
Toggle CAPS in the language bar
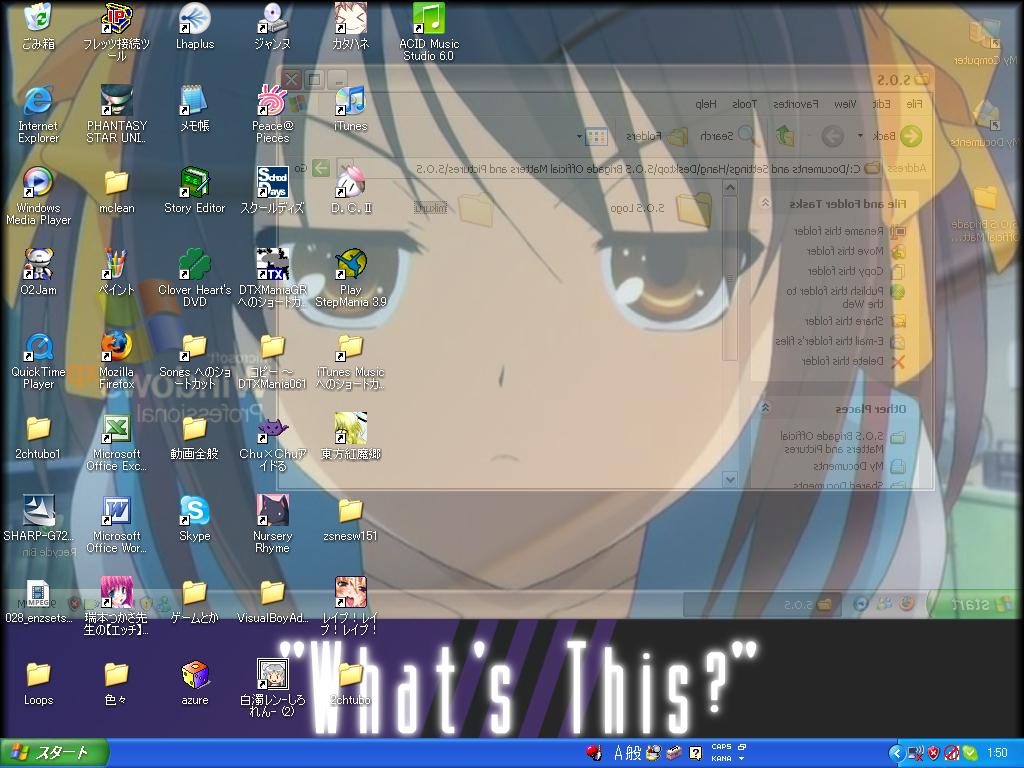pos(722,747)
